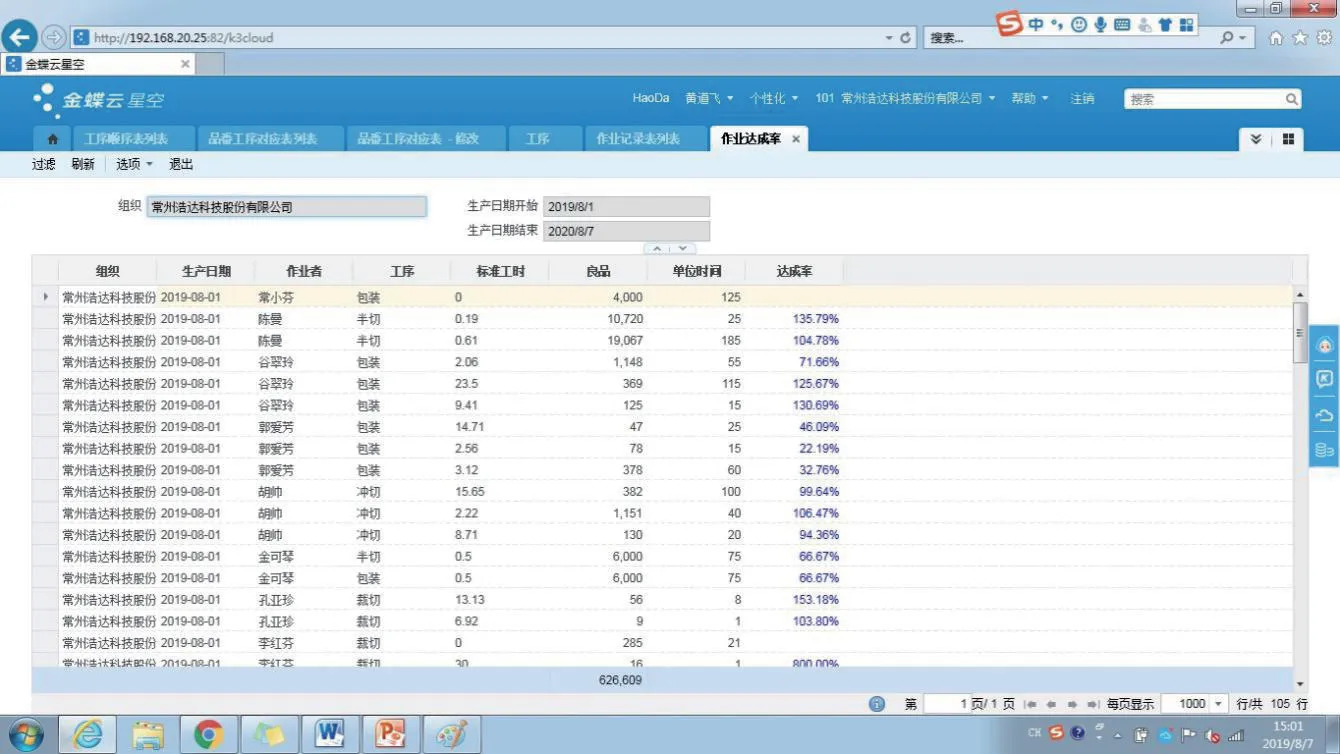Open the 101 常州洁达科技 organization dropdown
This screenshot has height=754, width=1340.
tap(905, 98)
